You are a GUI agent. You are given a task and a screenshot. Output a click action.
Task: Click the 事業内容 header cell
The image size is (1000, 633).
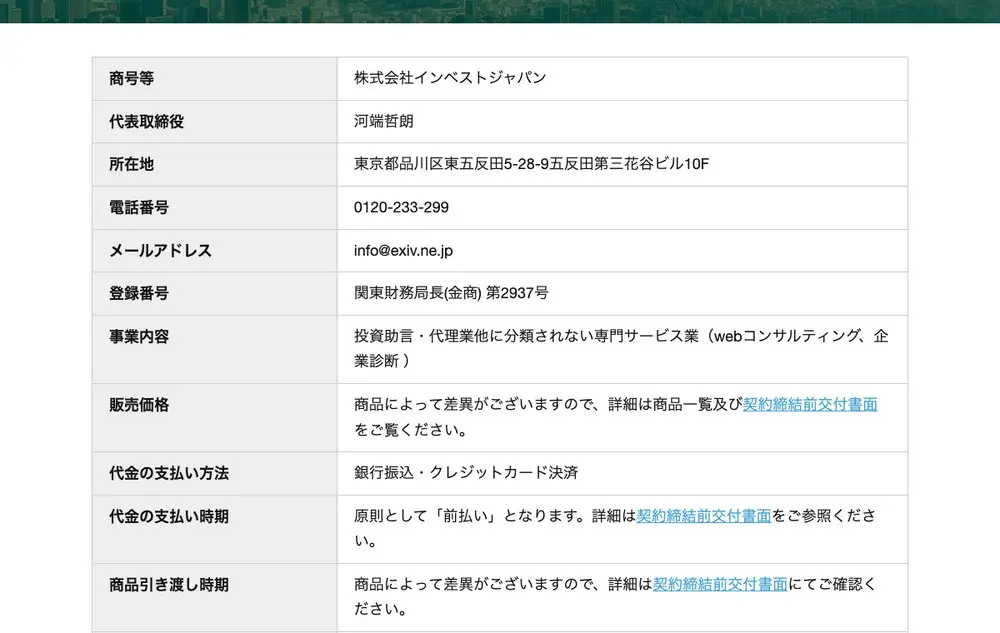[x=215, y=349]
